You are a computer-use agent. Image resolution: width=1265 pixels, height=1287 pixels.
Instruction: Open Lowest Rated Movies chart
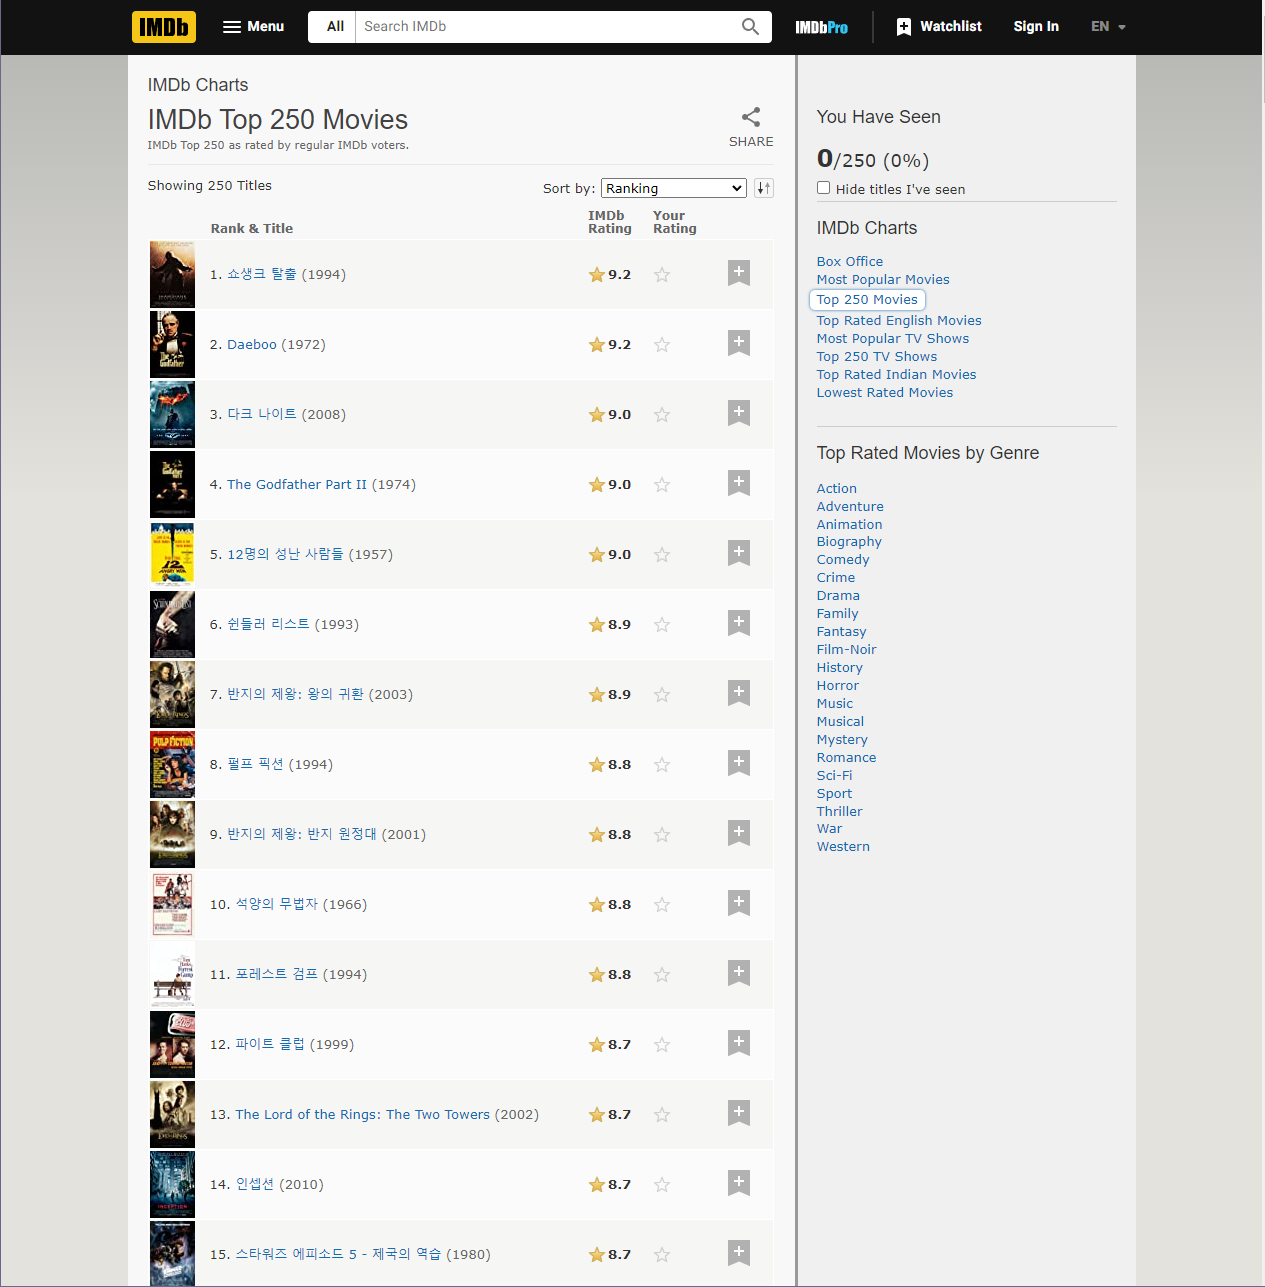[x=885, y=393]
